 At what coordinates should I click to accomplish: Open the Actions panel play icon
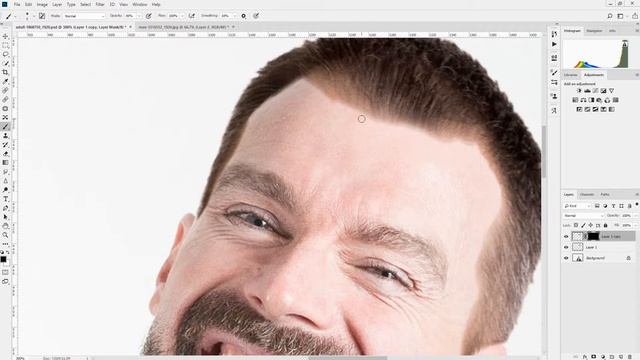pos(554,44)
